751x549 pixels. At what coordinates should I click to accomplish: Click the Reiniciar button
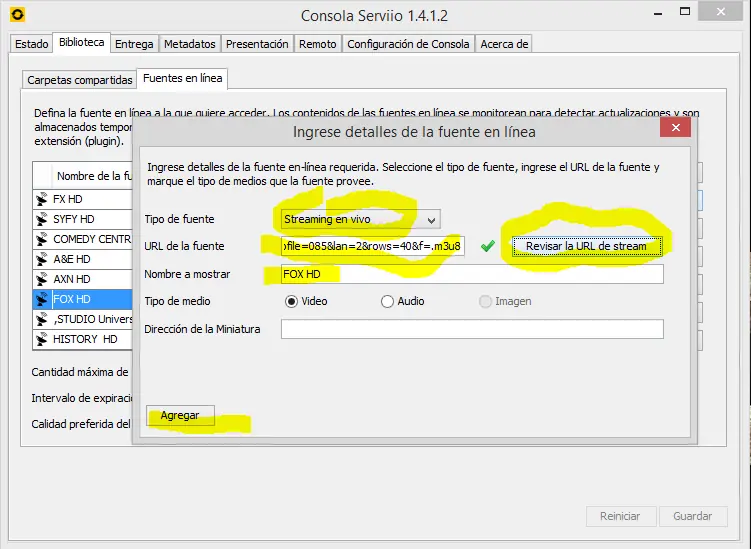click(620, 516)
